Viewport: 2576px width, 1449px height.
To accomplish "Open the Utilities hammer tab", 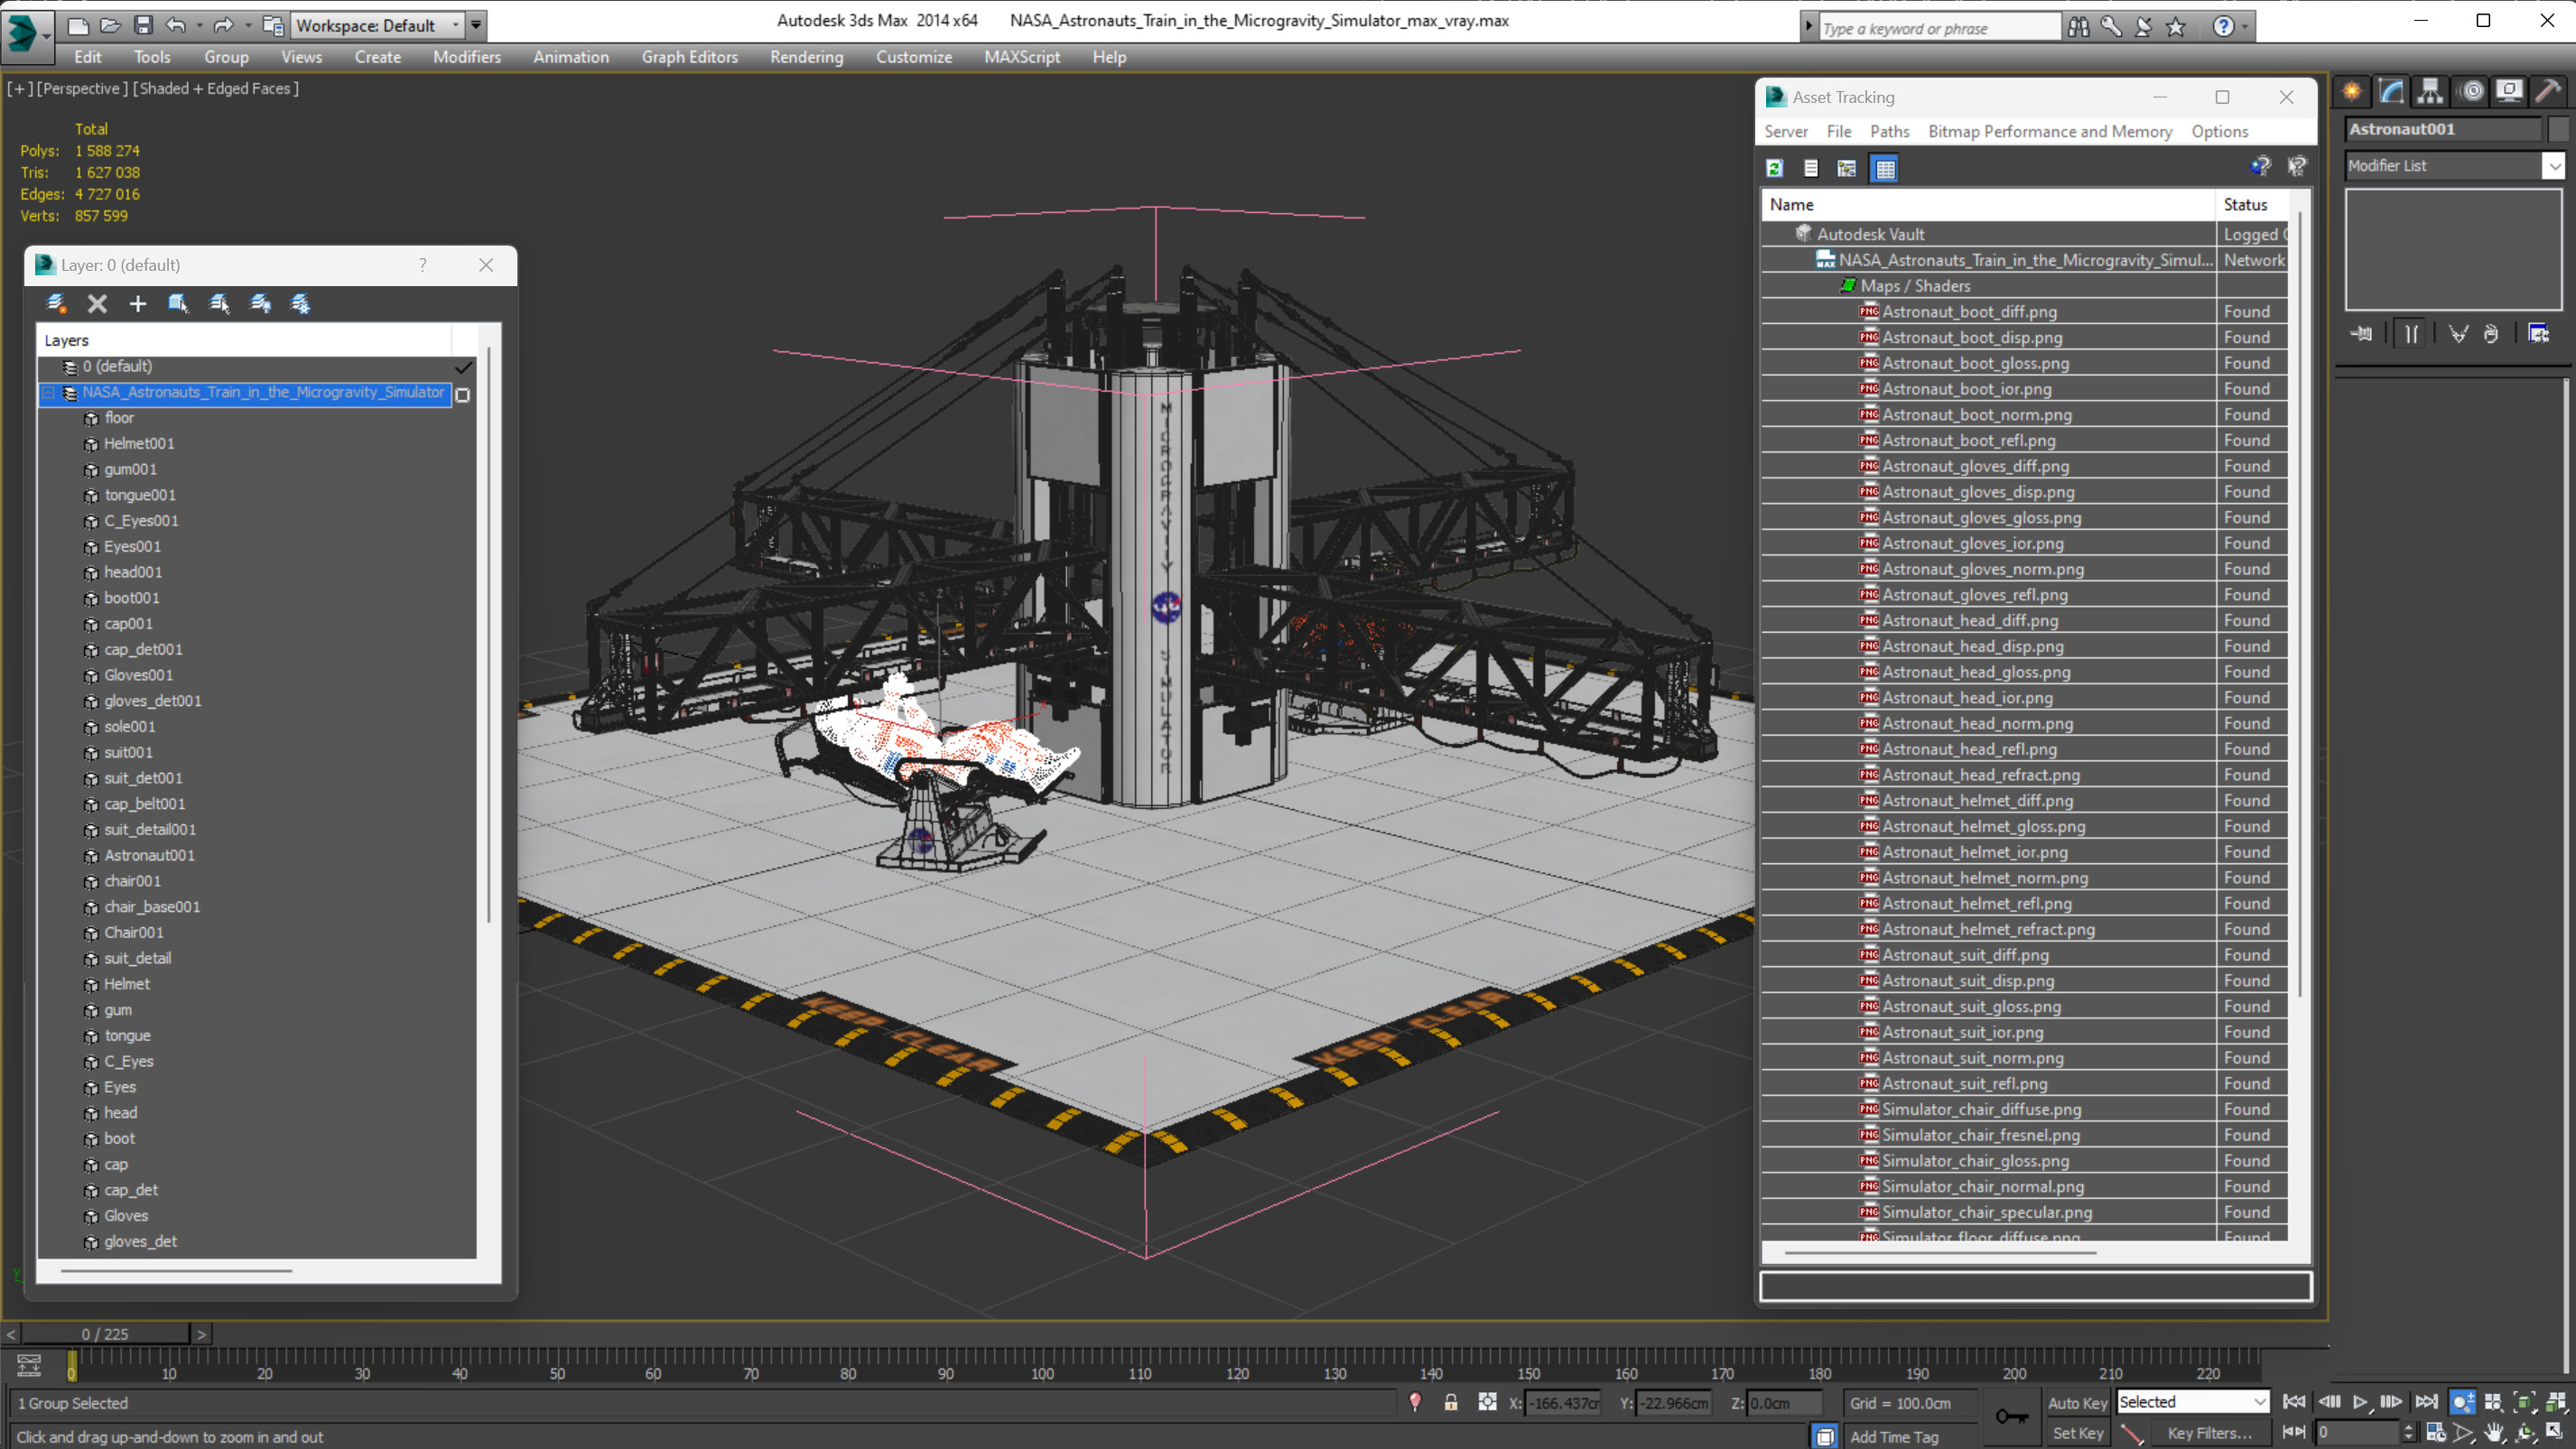I will [2549, 92].
